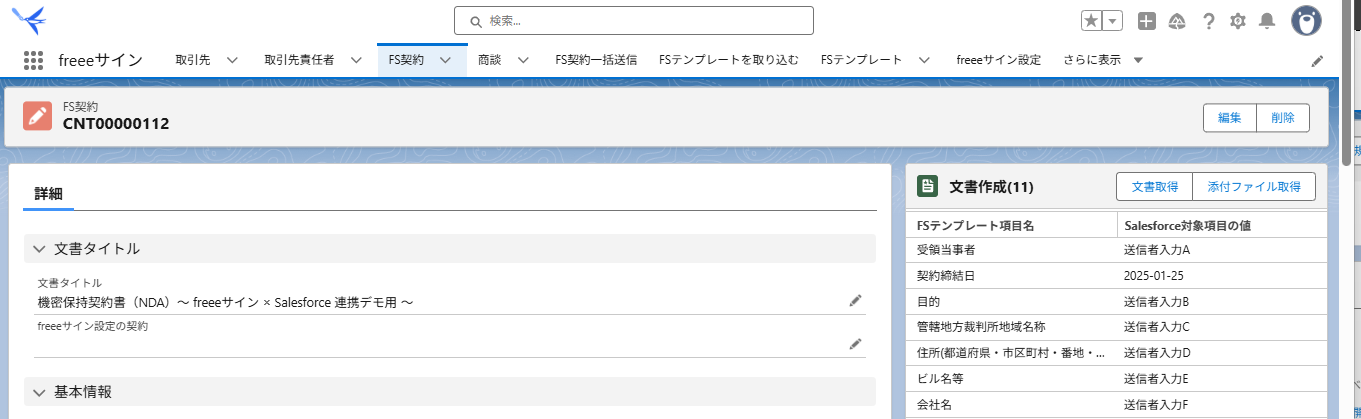
Task: Select the 目的 row
Action: coord(1117,301)
